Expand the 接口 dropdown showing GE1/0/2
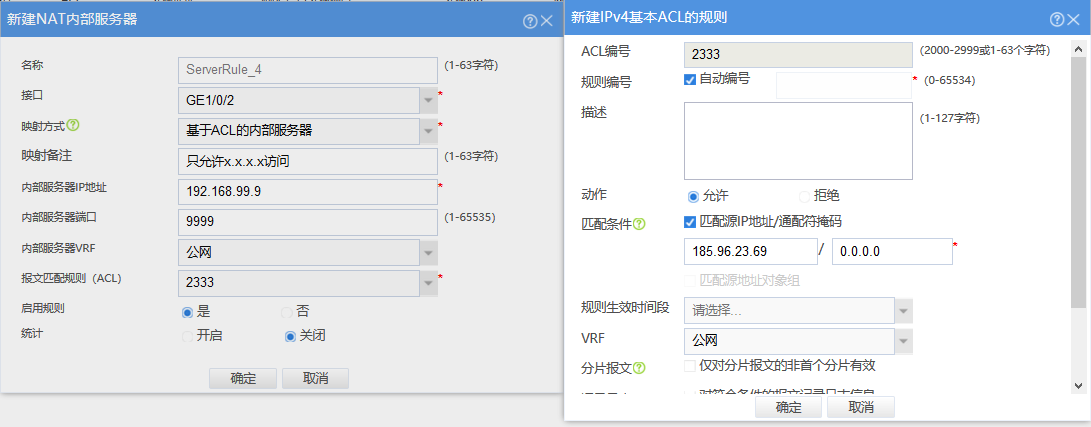This screenshot has height=427, width=1091. (x=428, y=100)
